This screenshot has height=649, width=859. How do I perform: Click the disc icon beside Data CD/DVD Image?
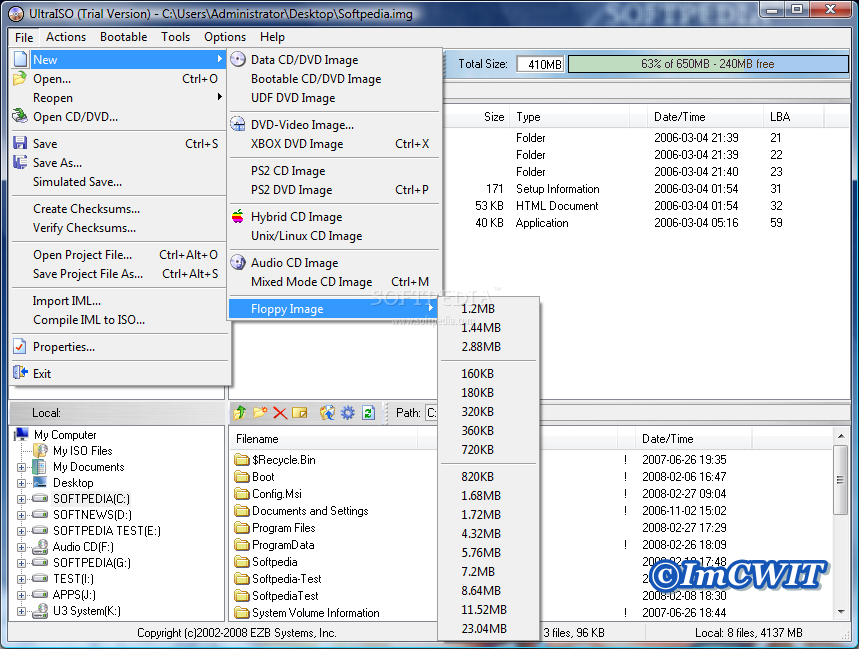(x=238, y=59)
